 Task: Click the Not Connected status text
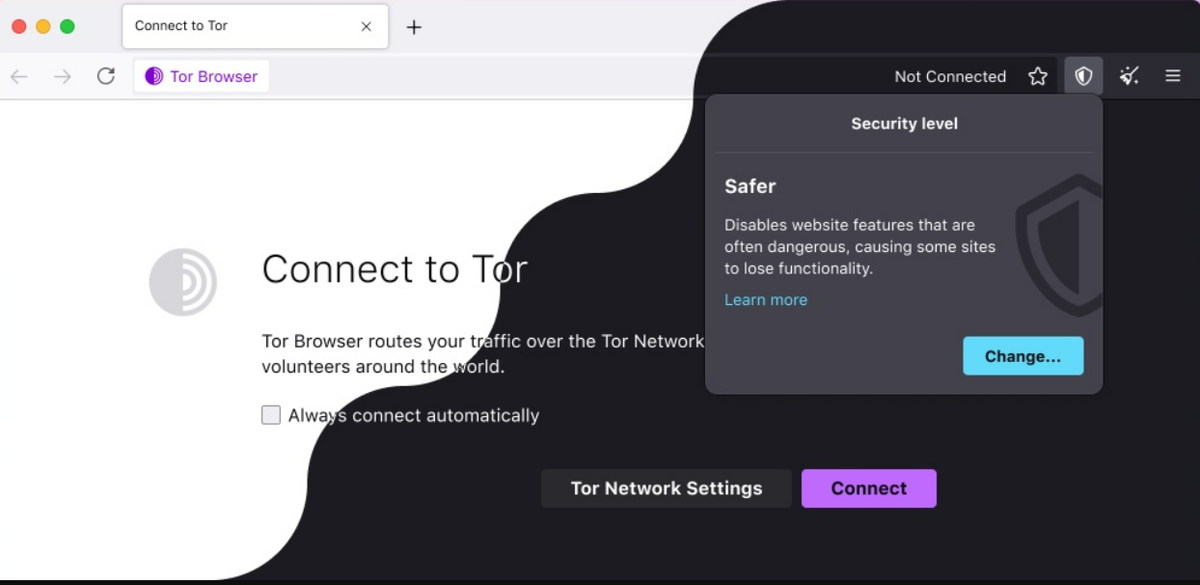click(950, 76)
